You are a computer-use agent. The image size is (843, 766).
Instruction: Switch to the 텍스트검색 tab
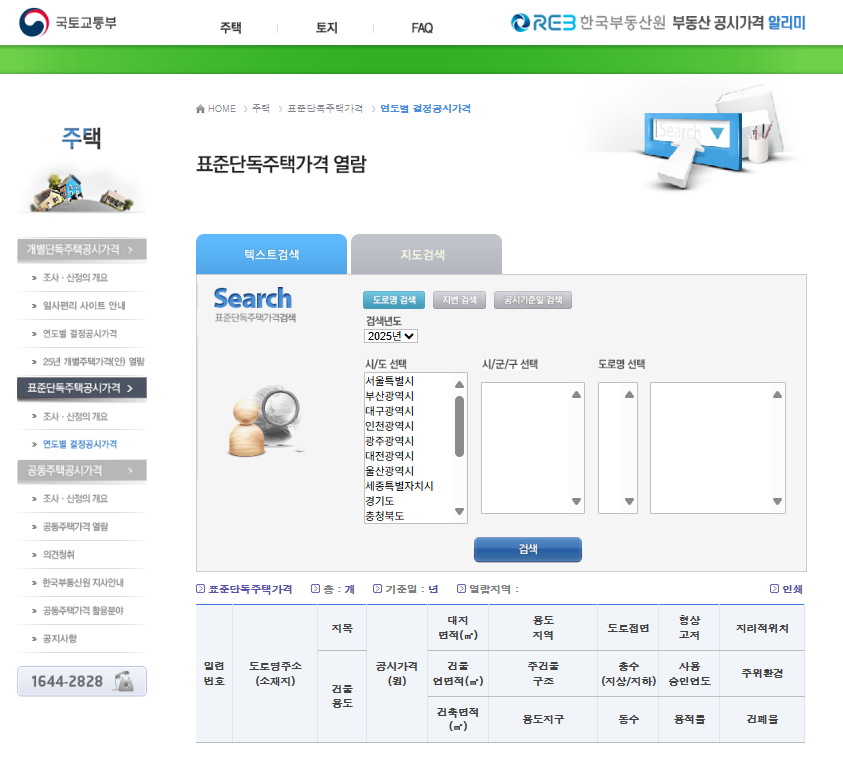tap(272, 254)
